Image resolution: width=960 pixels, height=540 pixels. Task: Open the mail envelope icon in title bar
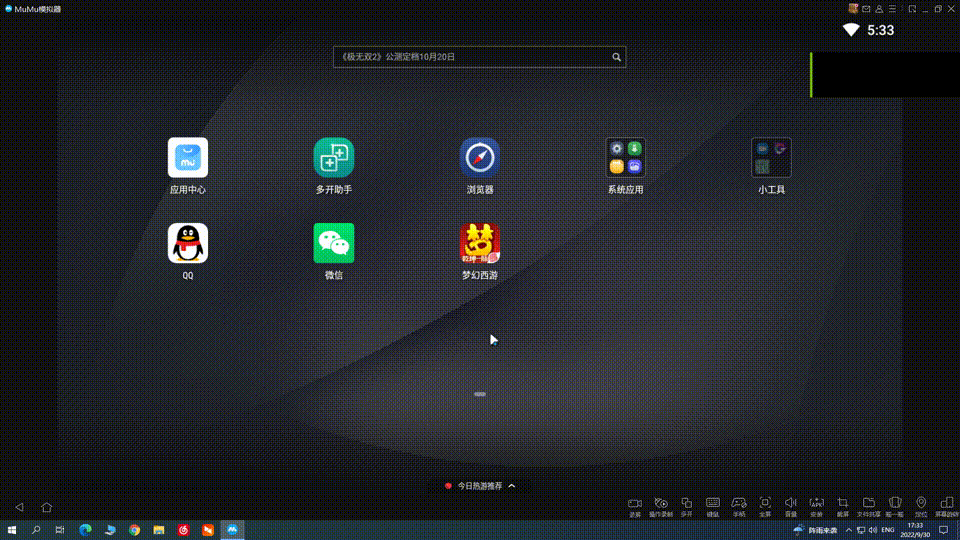(866, 9)
